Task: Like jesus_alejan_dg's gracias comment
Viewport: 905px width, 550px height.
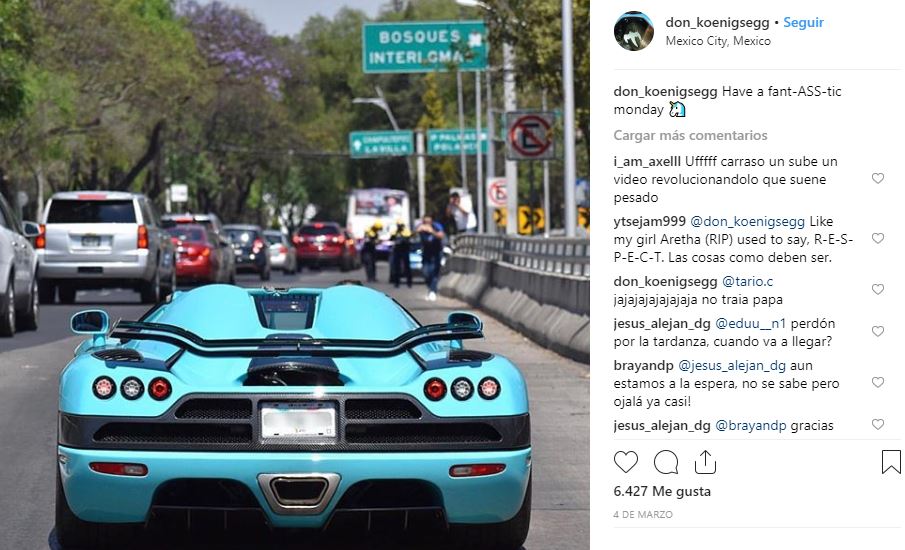Action: pyautogui.click(x=877, y=424)
